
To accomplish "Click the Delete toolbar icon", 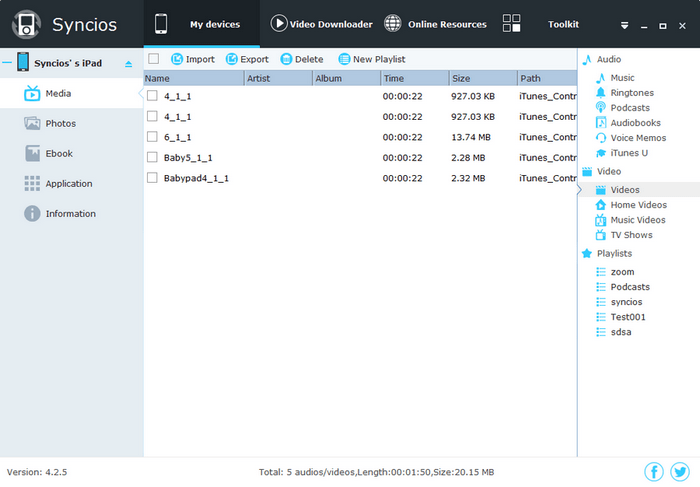I will 287,59.
